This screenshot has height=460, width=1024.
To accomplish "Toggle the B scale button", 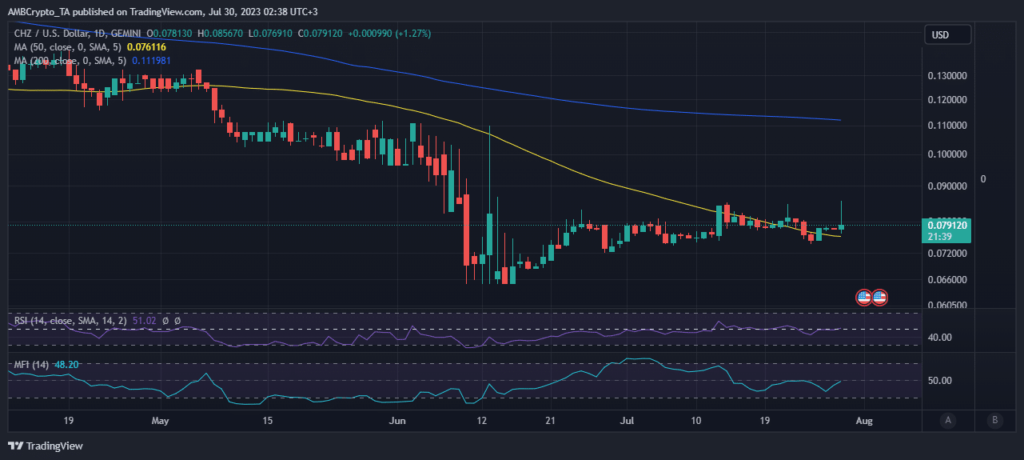I will (993, 420).
